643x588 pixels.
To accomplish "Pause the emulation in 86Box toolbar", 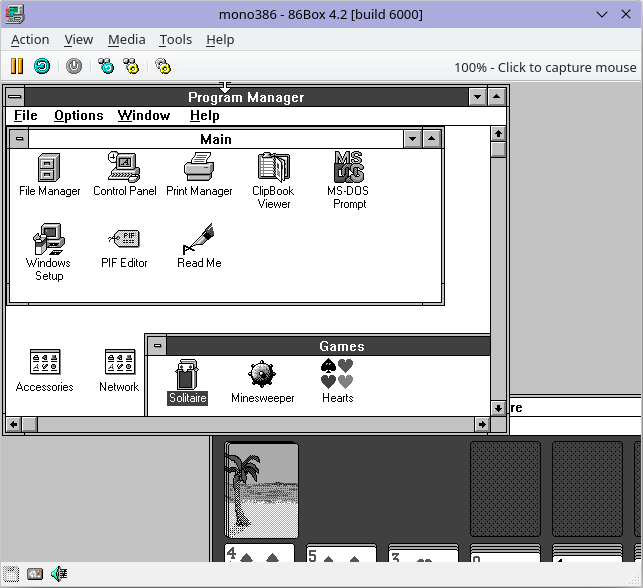I will [x=17, y=66].
